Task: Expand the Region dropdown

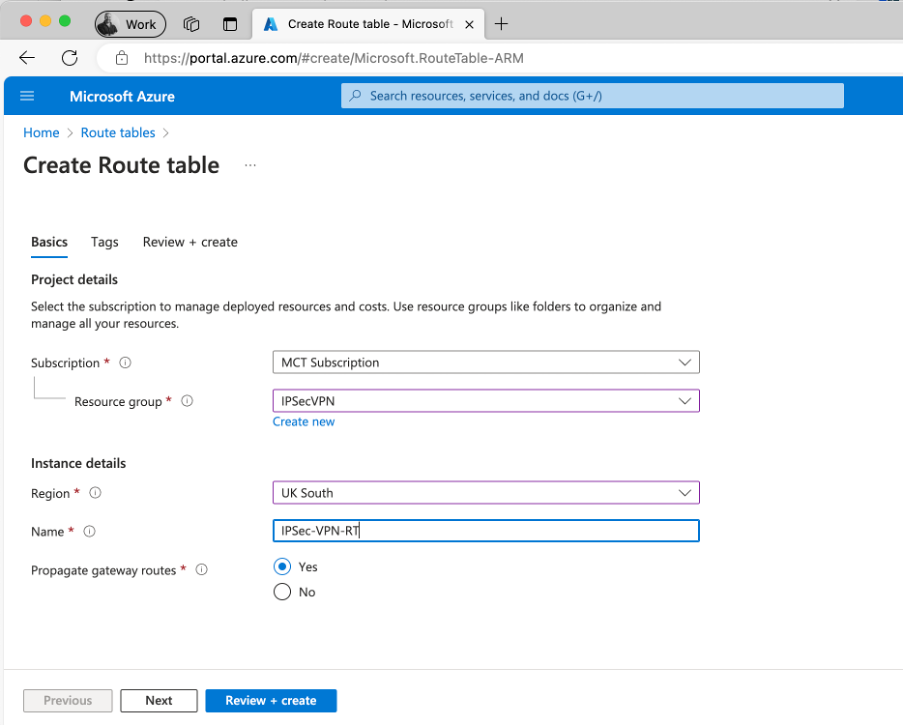Action: coord(485,493)
